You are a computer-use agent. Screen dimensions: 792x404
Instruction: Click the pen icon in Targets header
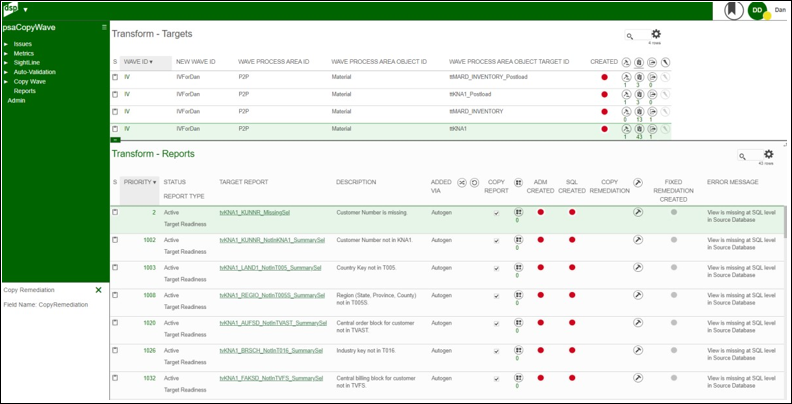click(x=665, y=62)
